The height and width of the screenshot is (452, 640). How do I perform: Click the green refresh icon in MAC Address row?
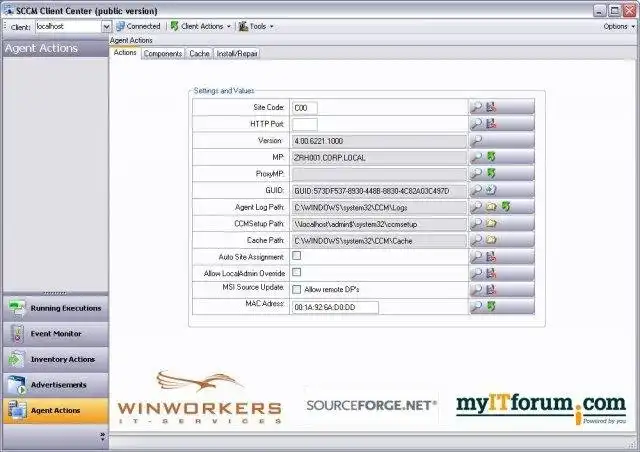click(x=491, y=306)
